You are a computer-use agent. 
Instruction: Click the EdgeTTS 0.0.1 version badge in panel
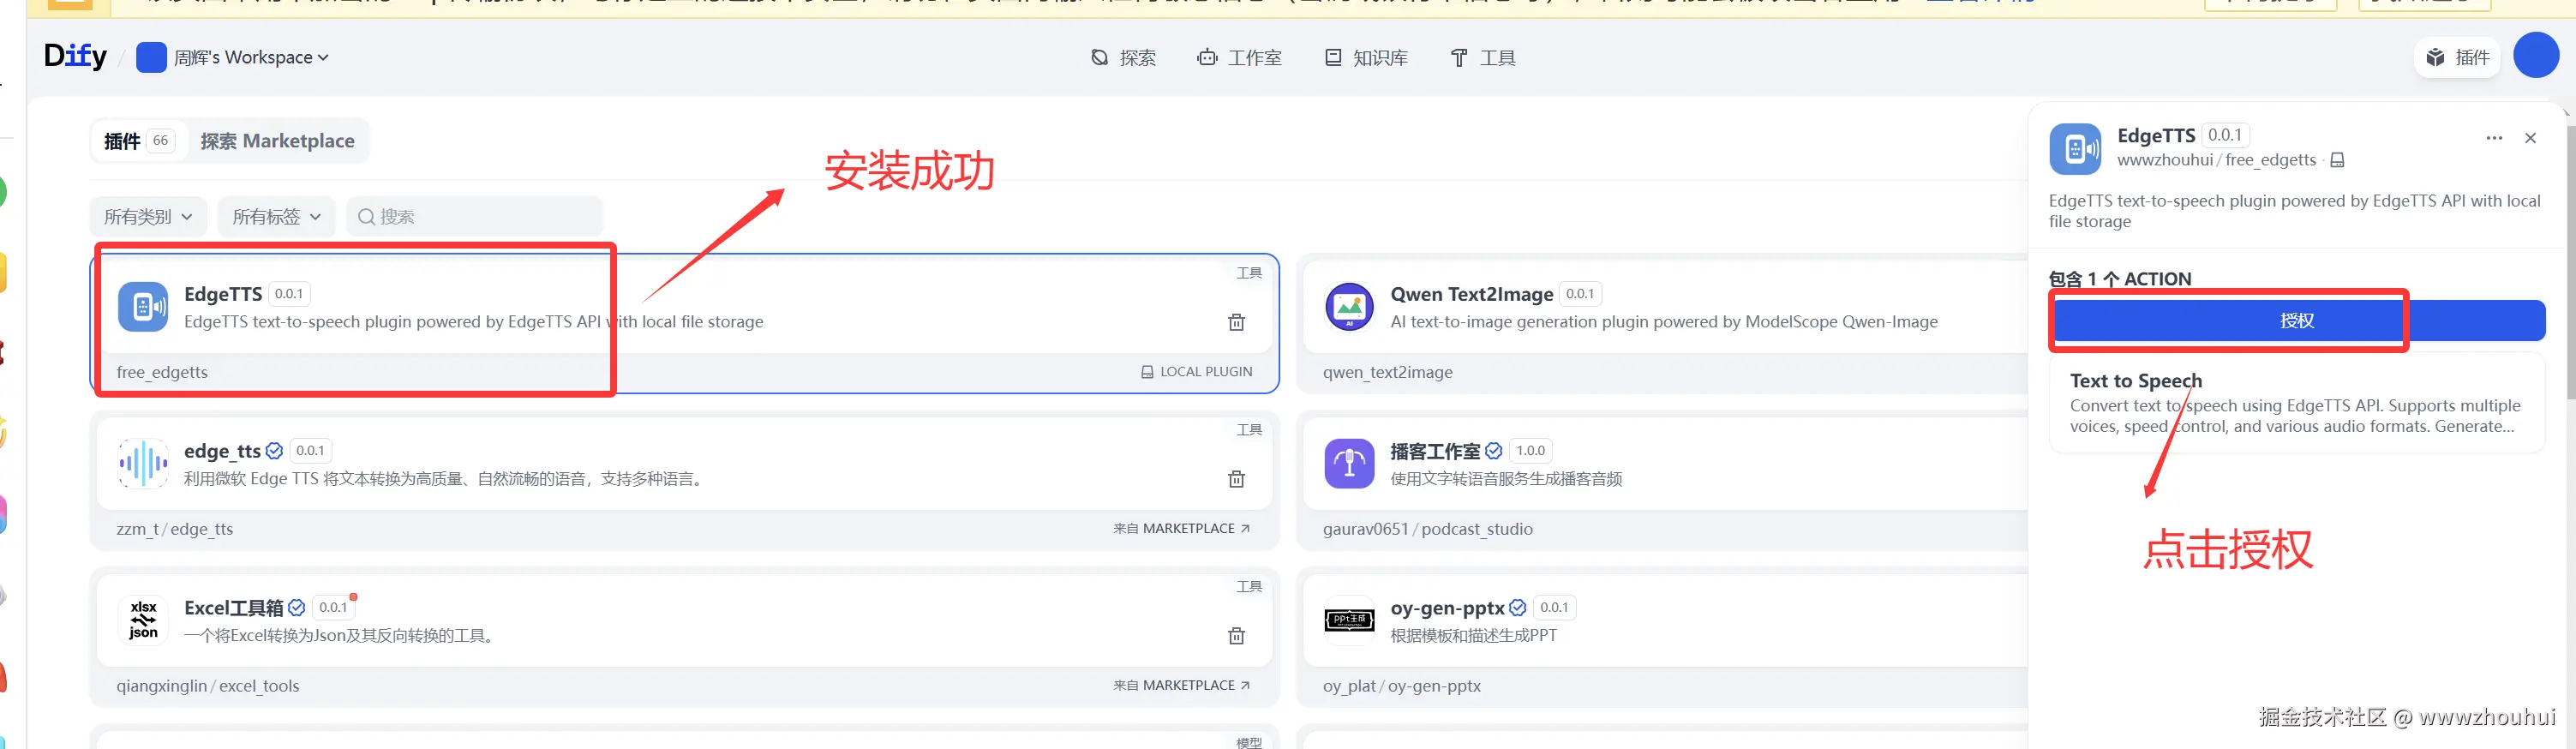click(x=2225, y=135)
